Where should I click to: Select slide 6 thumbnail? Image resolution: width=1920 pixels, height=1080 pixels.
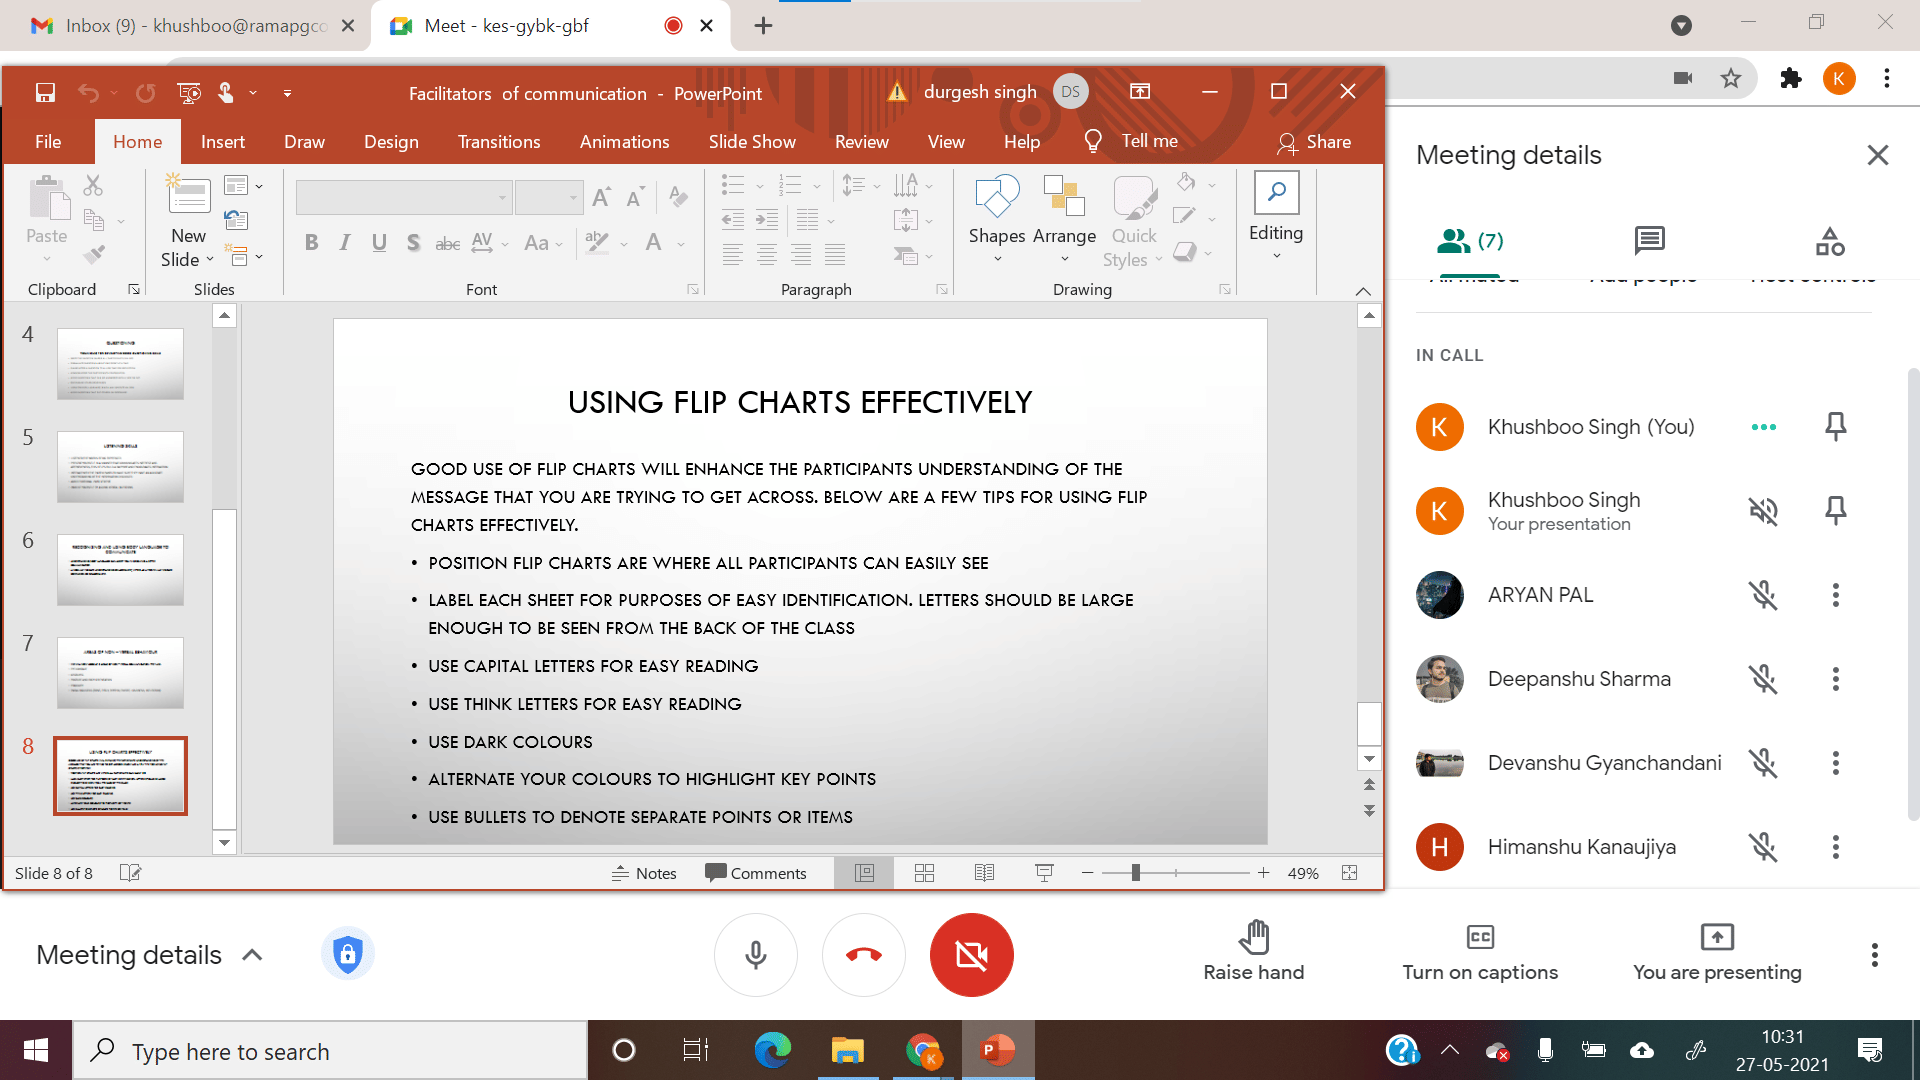(x=120, y=570)
